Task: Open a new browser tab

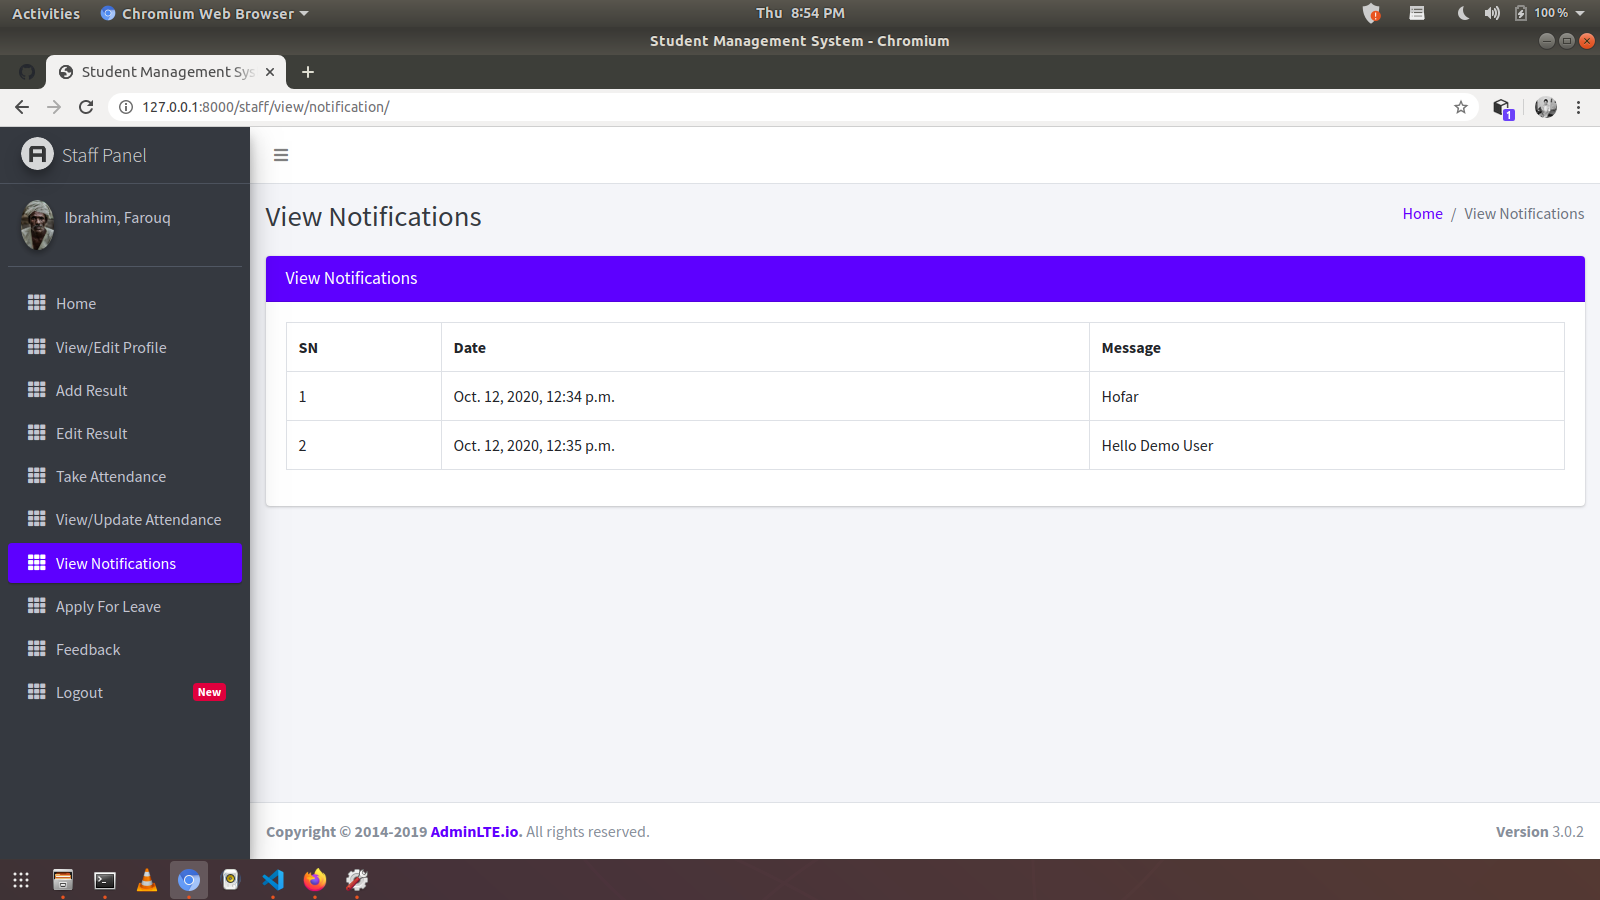Action: point(308,72)
